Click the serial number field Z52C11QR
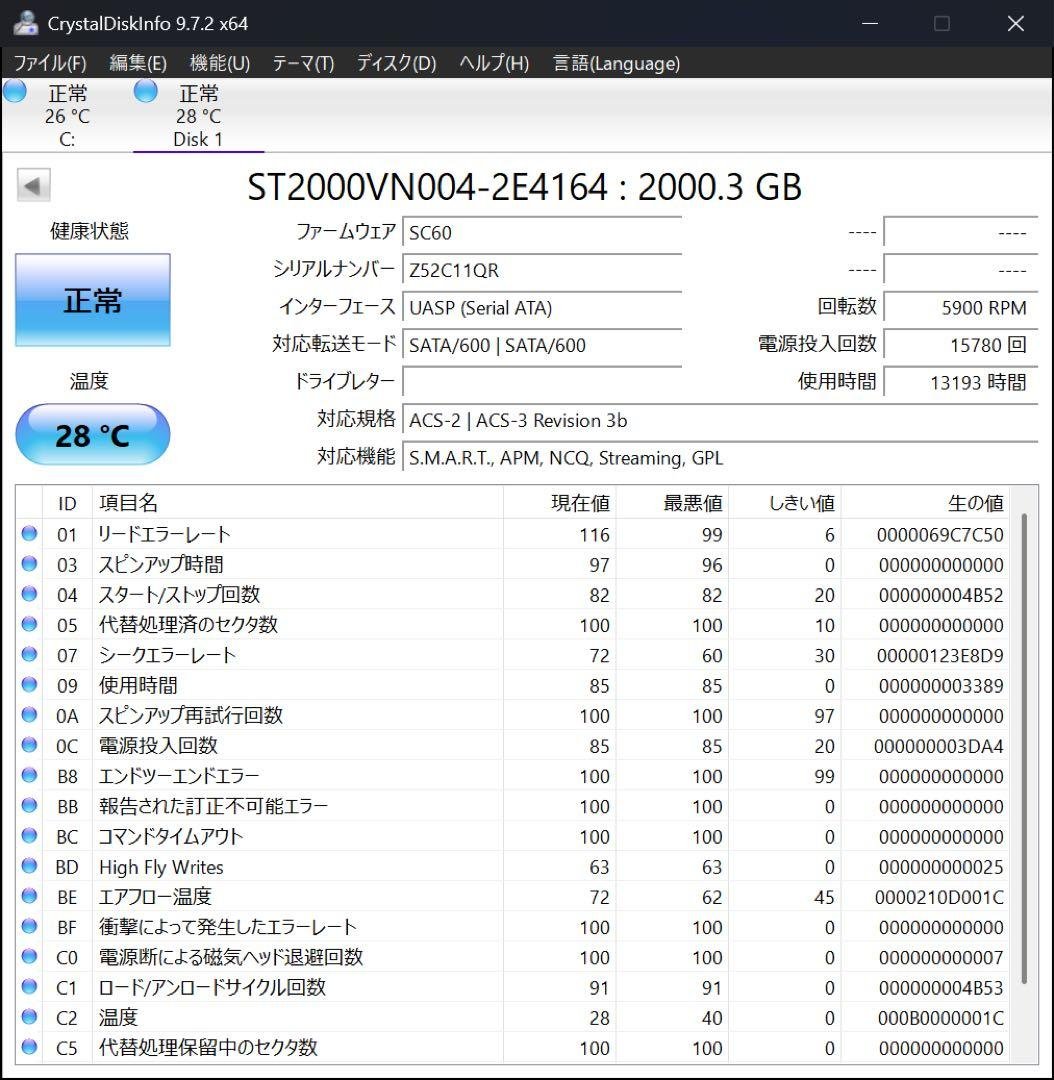This screenshot has height=1080, width=1054. pos(542,269)
